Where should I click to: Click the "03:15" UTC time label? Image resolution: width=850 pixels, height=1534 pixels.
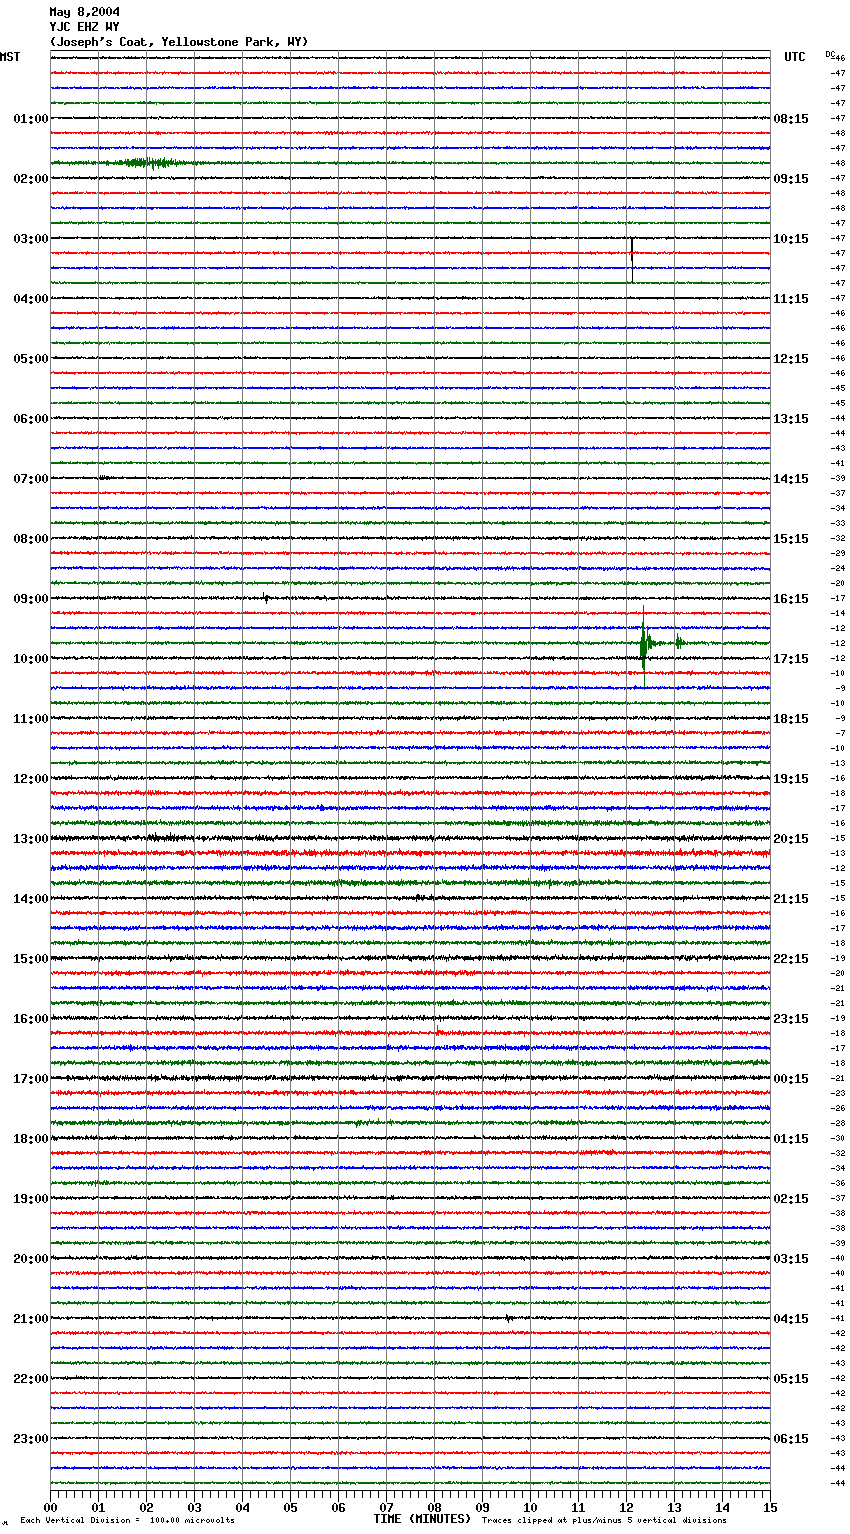point(791,1259)
